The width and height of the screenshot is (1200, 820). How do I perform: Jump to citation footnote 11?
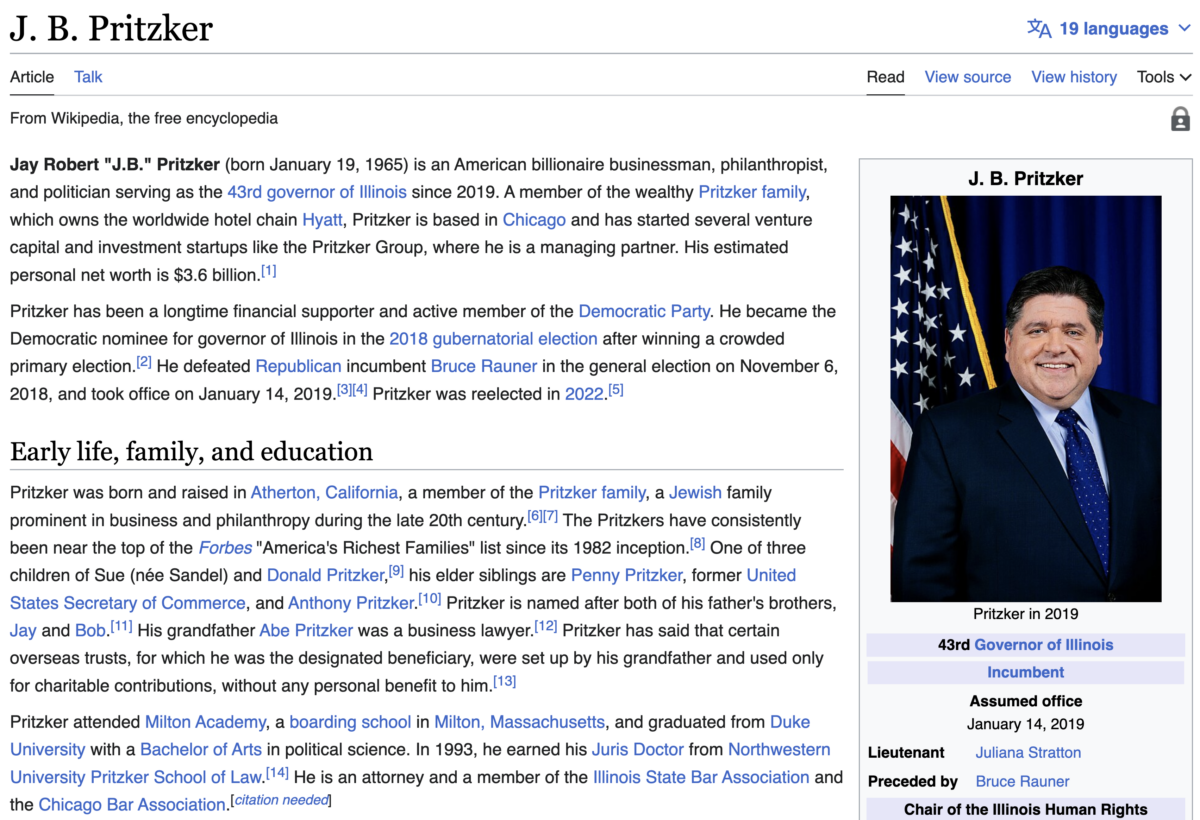pyautogui.click(x=122, y=626)
